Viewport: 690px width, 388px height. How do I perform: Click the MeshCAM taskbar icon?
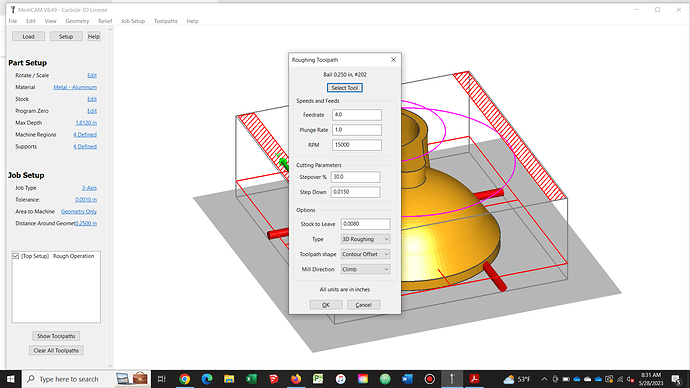click(x=452, y=379)
